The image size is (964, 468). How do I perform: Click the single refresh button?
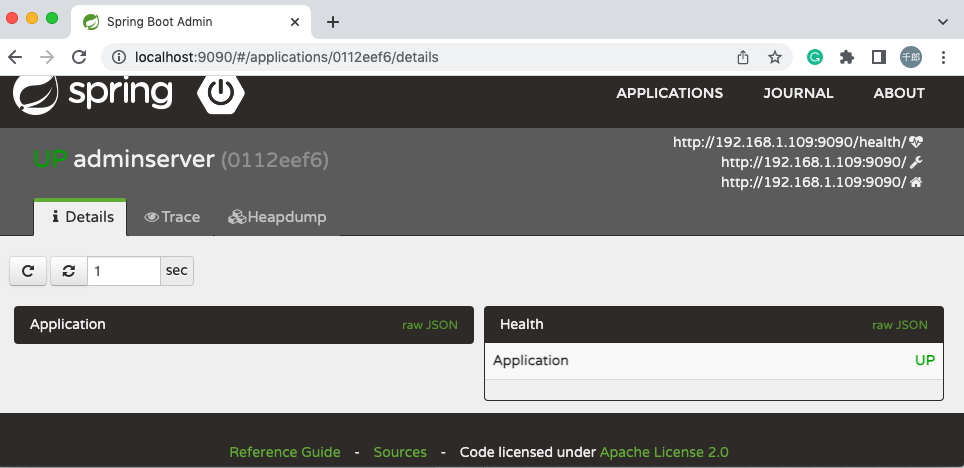point(28,271)
